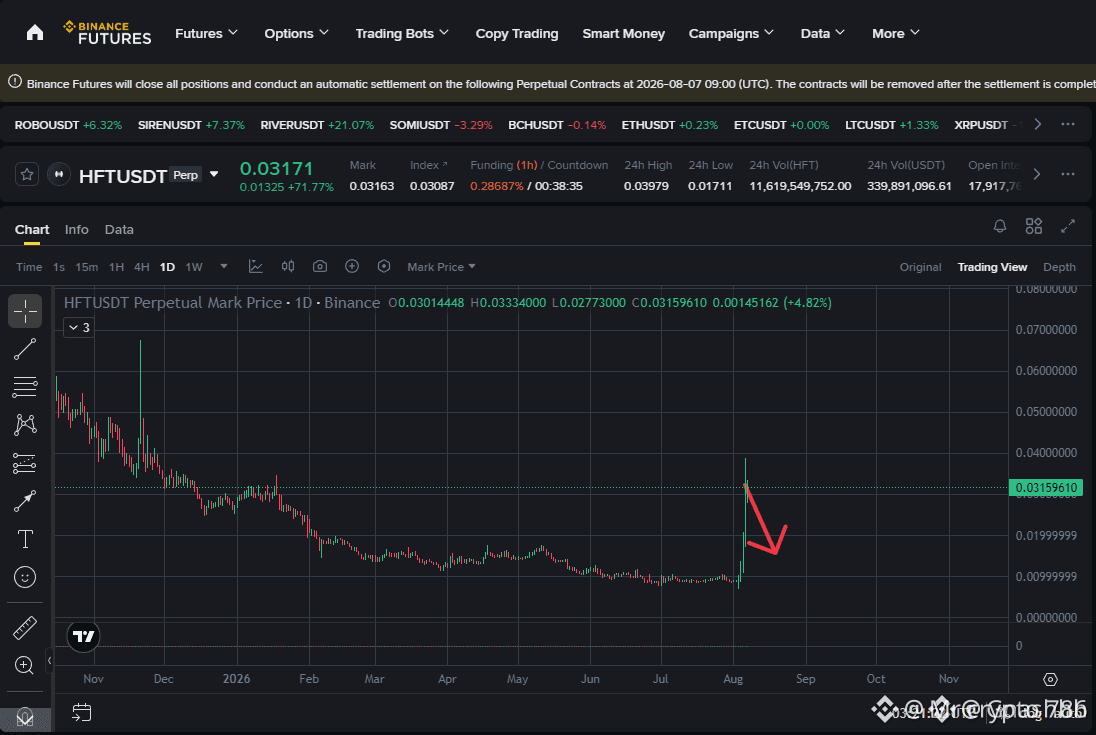Select the horizontal lines Fib tool
This screenshot has width=1096, height=735.
click(25, 386)
